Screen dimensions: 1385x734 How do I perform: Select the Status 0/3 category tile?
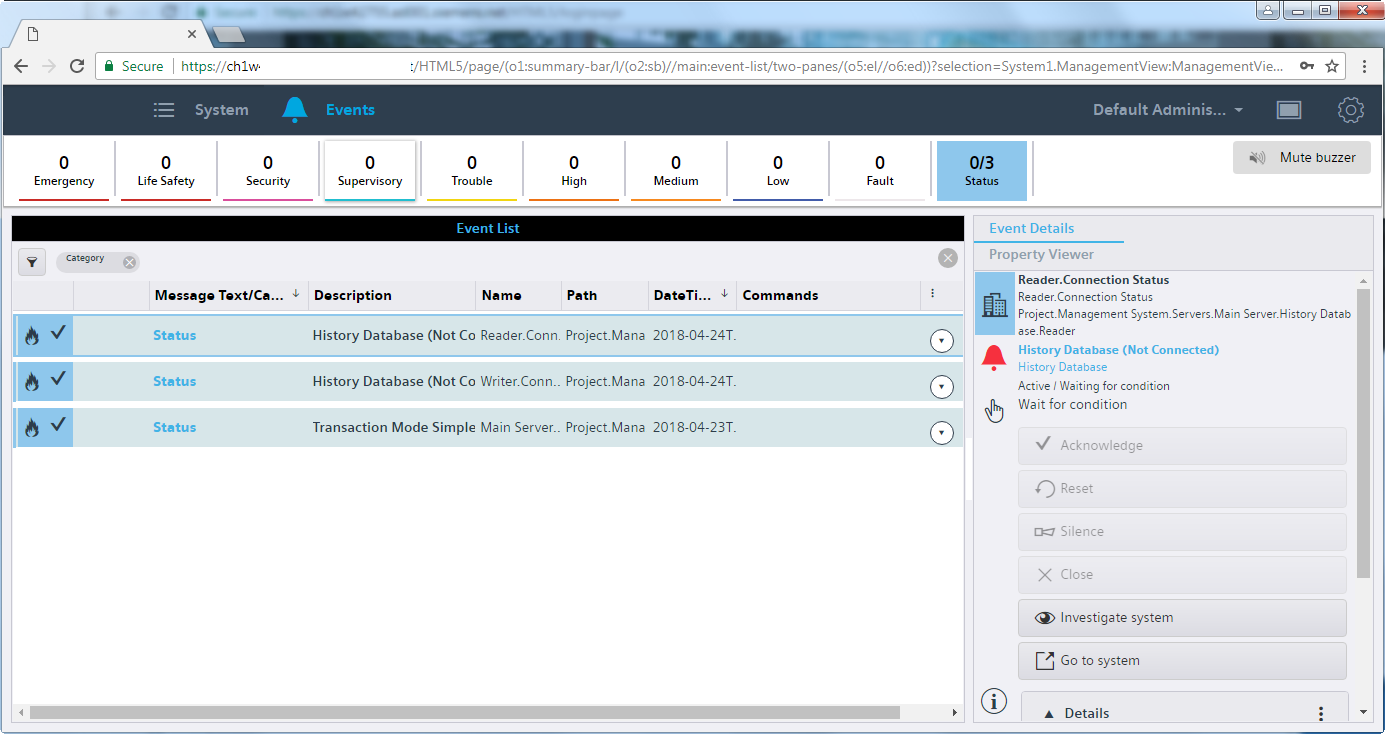[981, 170]
